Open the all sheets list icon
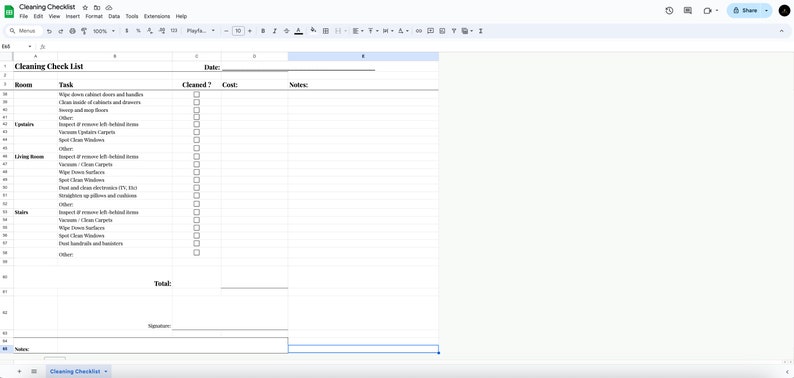Screen dimensions: 794x378 click(34, 371)
